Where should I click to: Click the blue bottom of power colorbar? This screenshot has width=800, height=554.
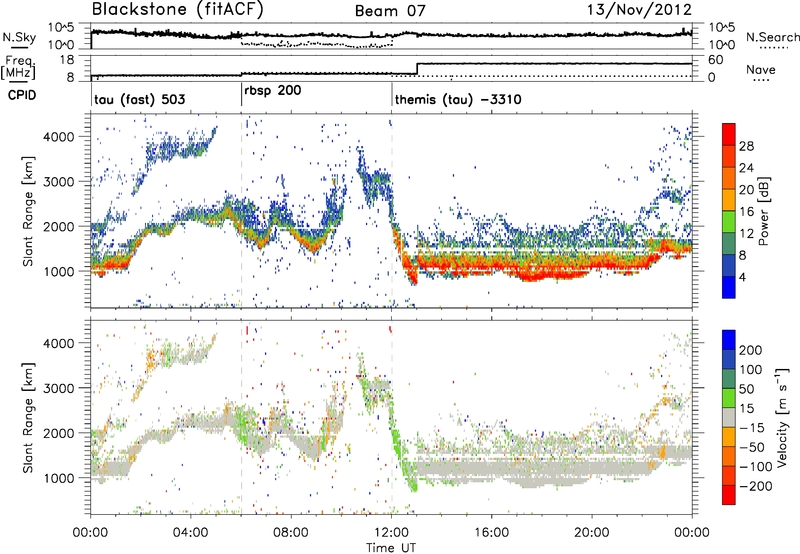point(729,287)
